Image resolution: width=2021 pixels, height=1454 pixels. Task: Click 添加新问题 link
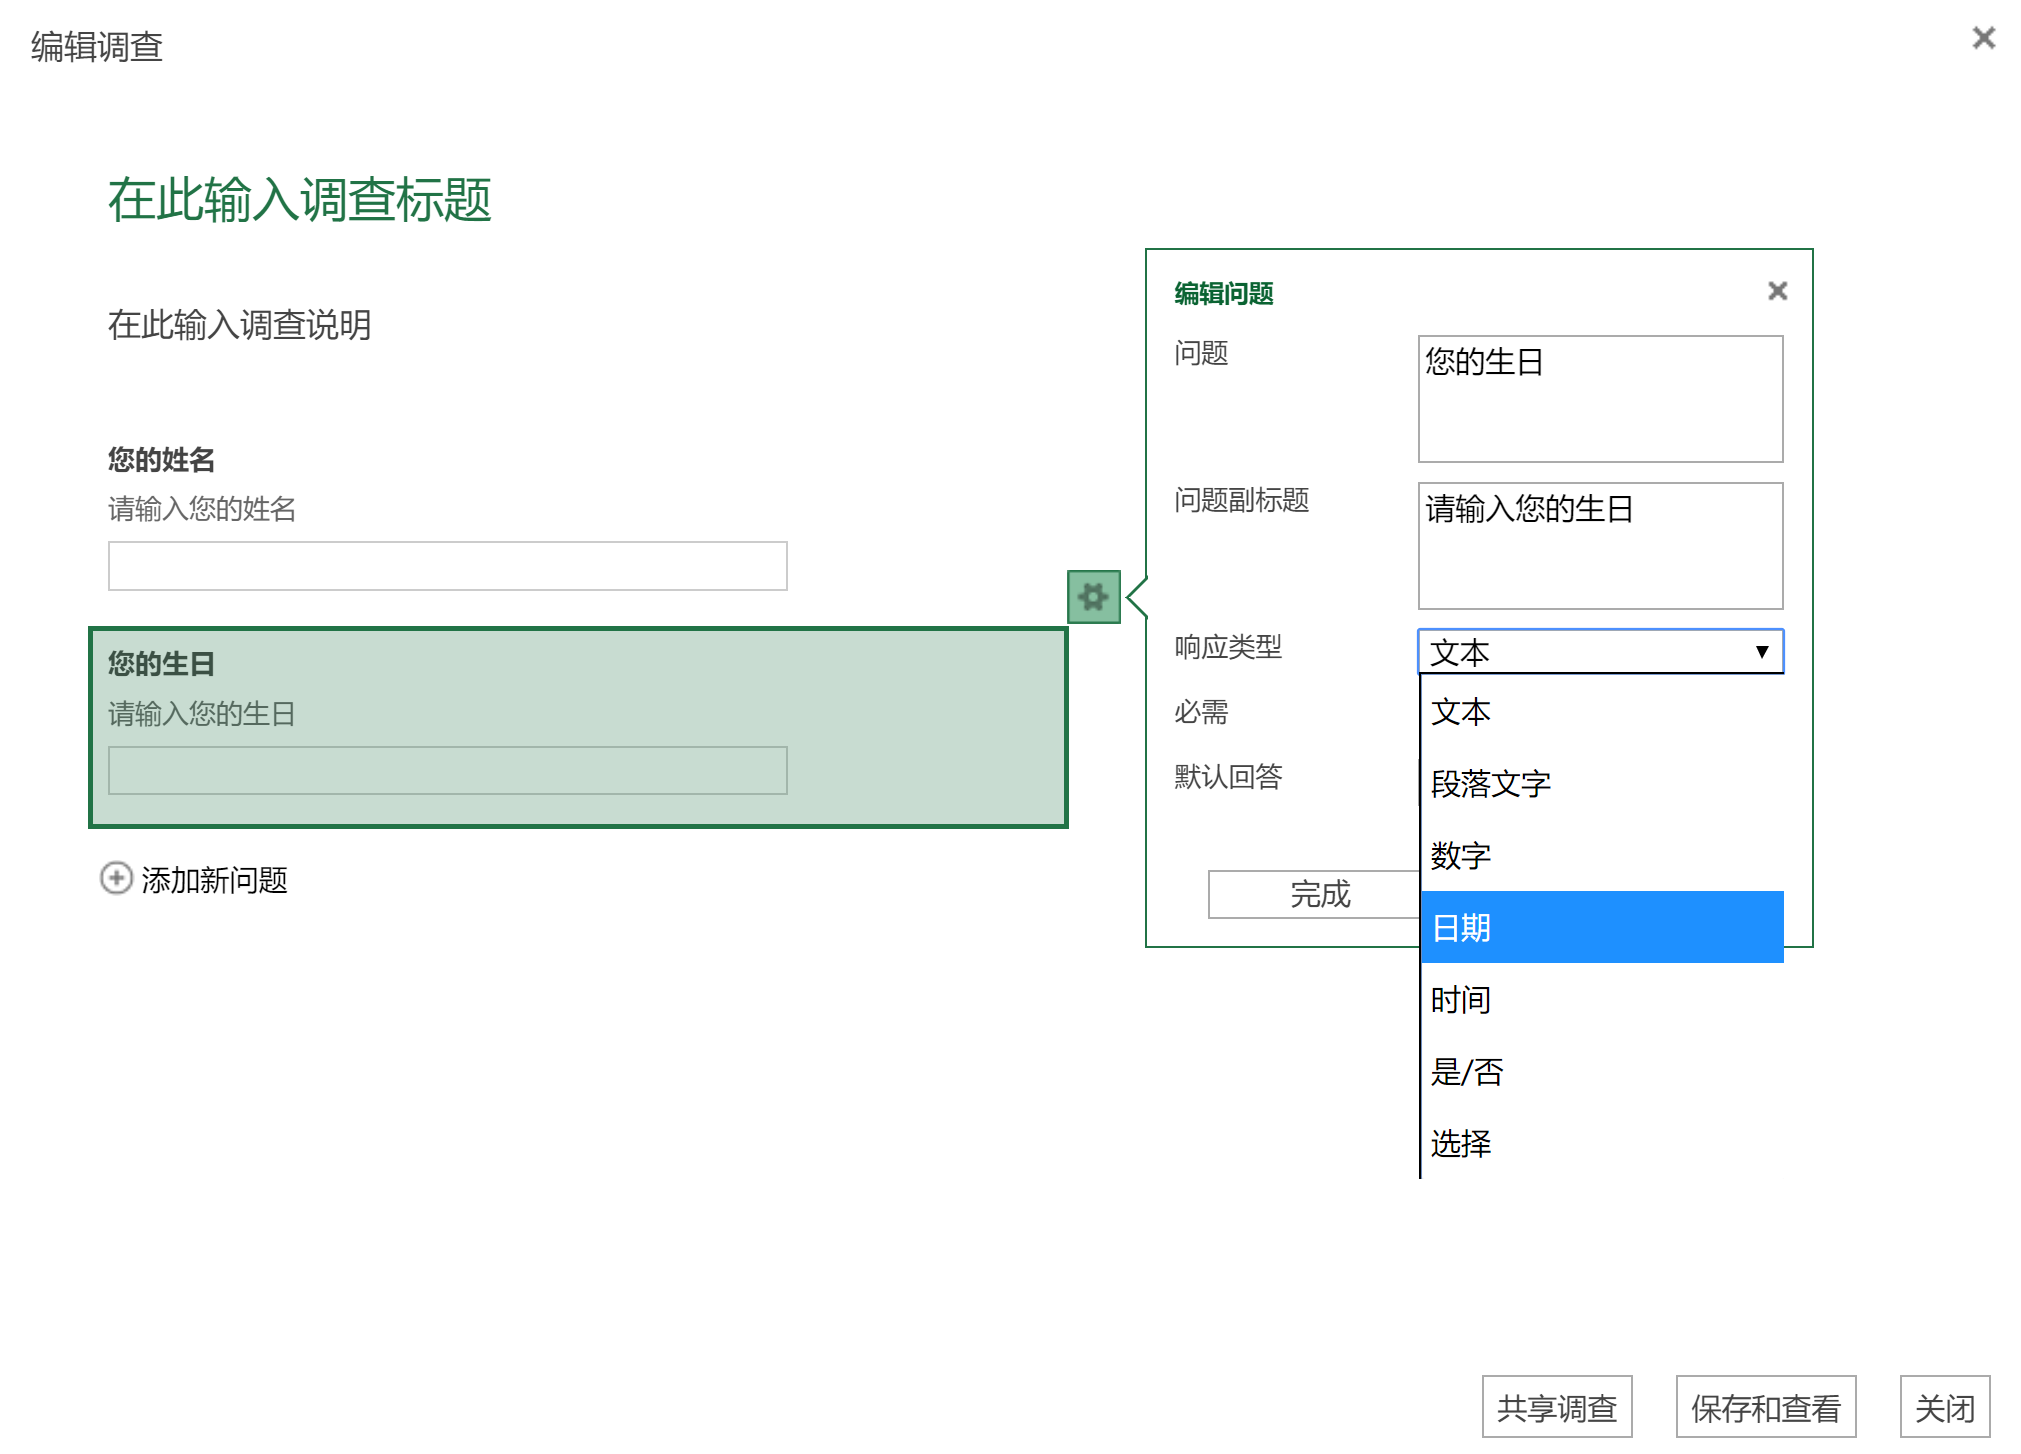[x=214, y=880]
